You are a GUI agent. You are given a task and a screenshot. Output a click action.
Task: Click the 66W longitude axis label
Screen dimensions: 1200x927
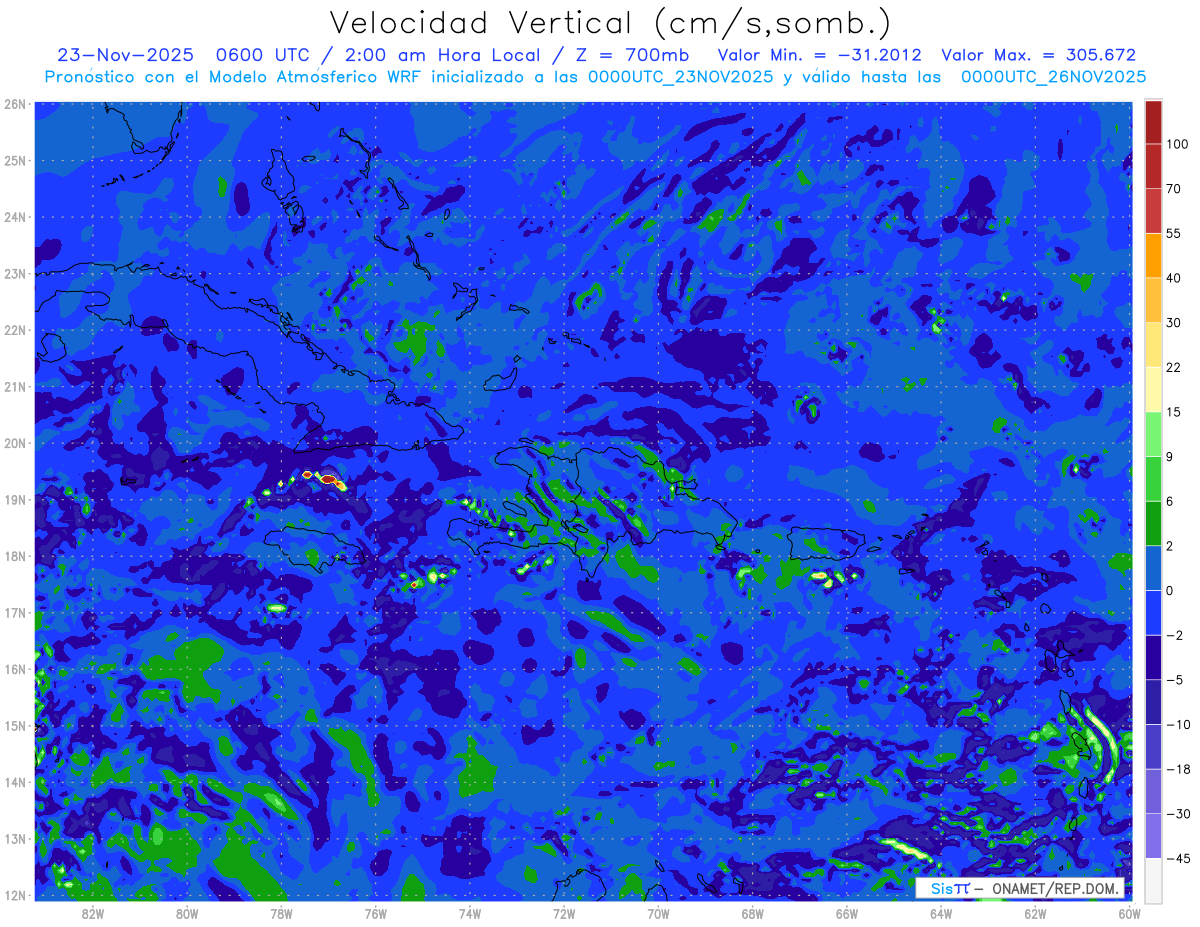847,913
